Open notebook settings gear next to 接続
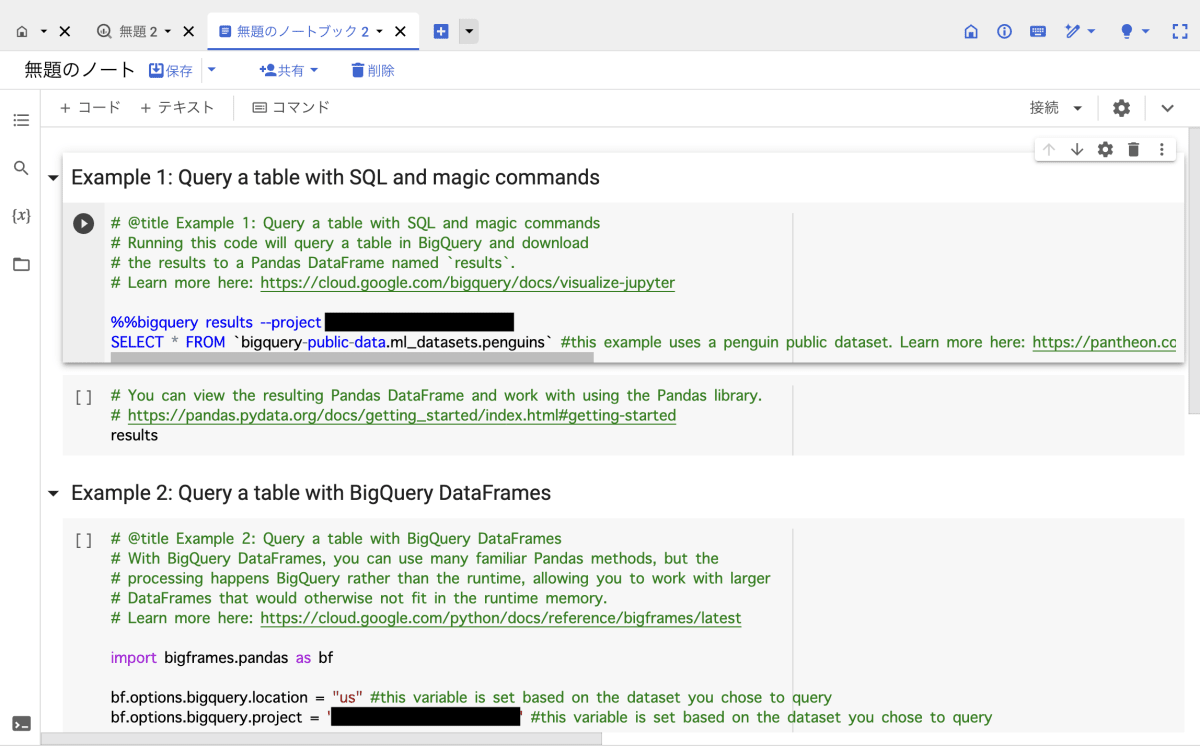The image size is (1200, 747). pyautogui.click(x=1122, y=108)
